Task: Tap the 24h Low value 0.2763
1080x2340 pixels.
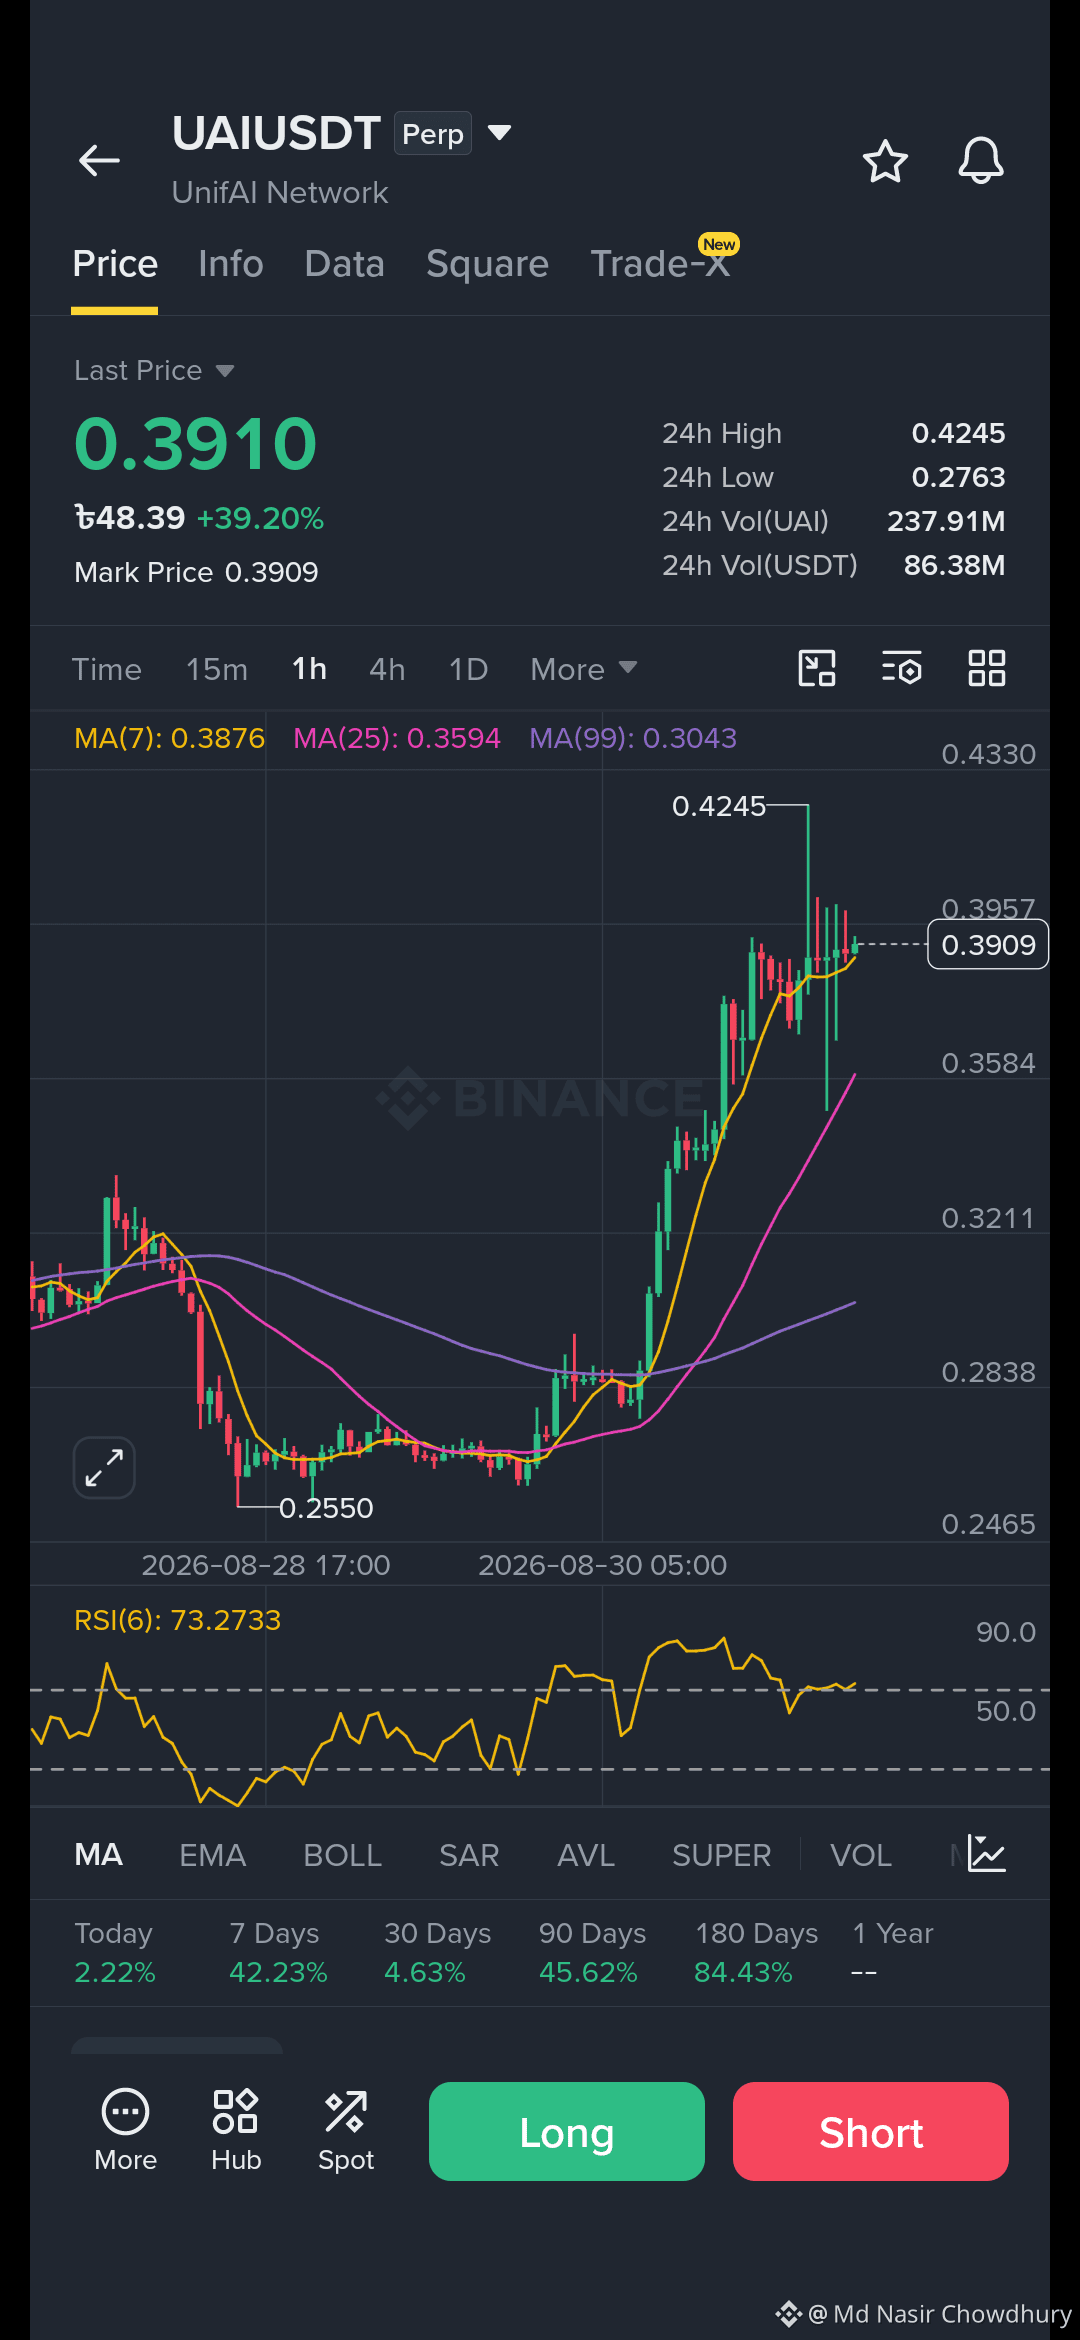Action: (x=958, y=477)
